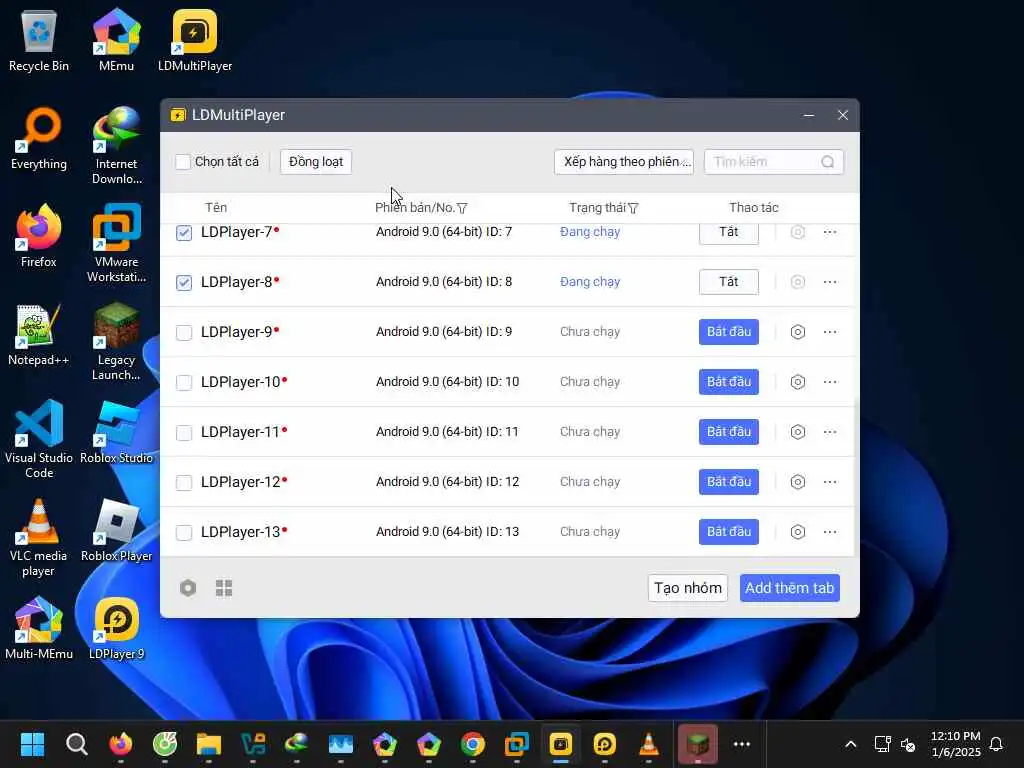Click Tạo nhóm button
The image size is (1024, 768).
[688, 588]
